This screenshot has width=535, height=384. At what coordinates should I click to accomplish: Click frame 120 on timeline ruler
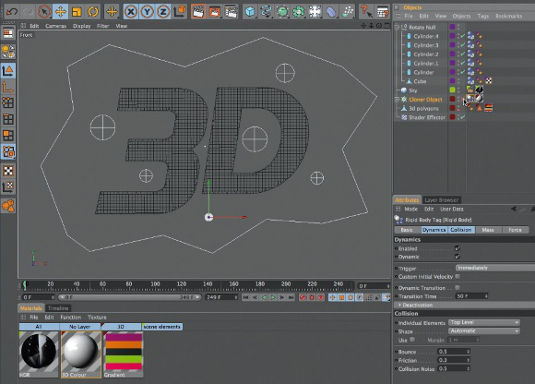pyautogui.click(x=182, y=284)
